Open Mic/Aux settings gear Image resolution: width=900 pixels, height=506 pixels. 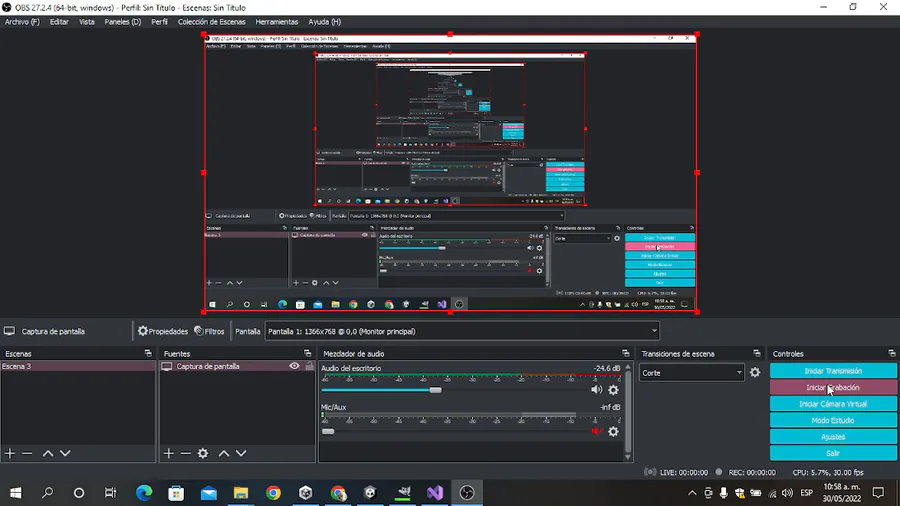[614, 431]
